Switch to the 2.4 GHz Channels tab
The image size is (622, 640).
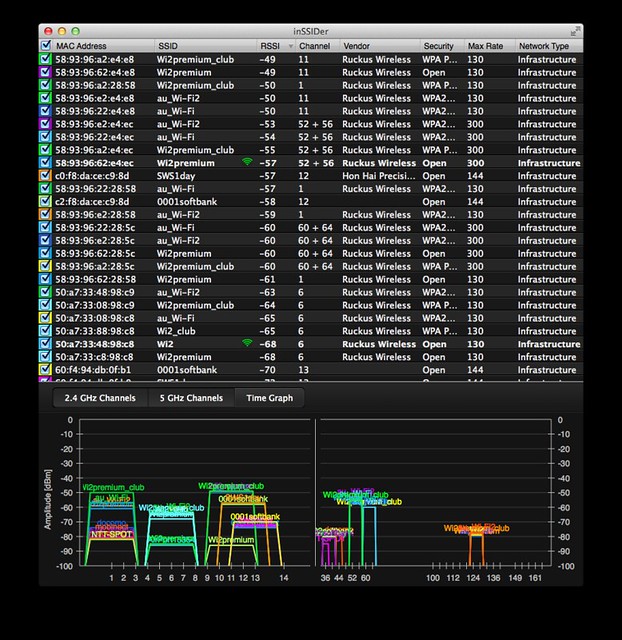[100, 398]
